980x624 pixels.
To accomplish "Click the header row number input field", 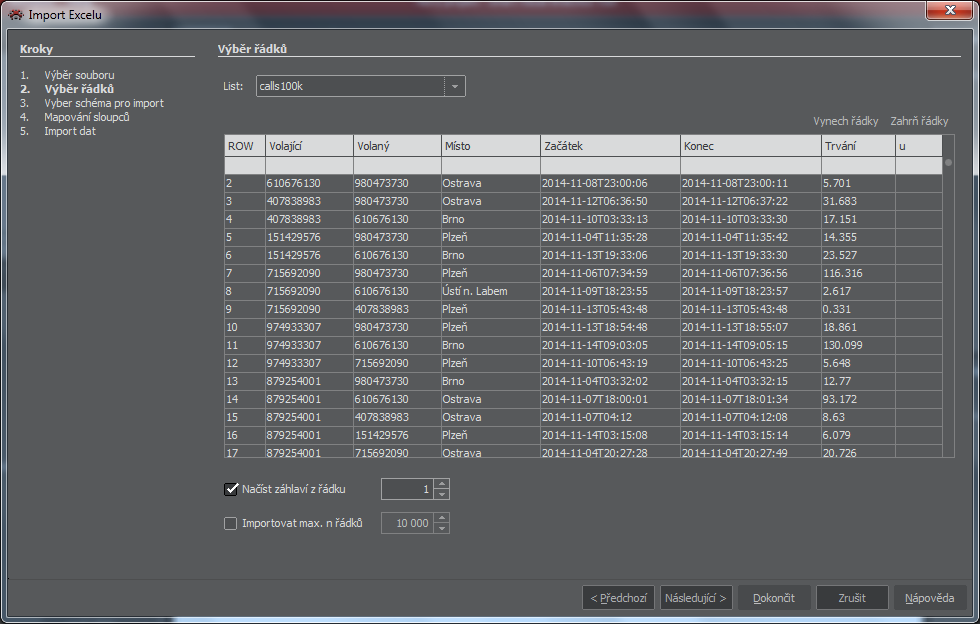I will (x=407, y=489).
